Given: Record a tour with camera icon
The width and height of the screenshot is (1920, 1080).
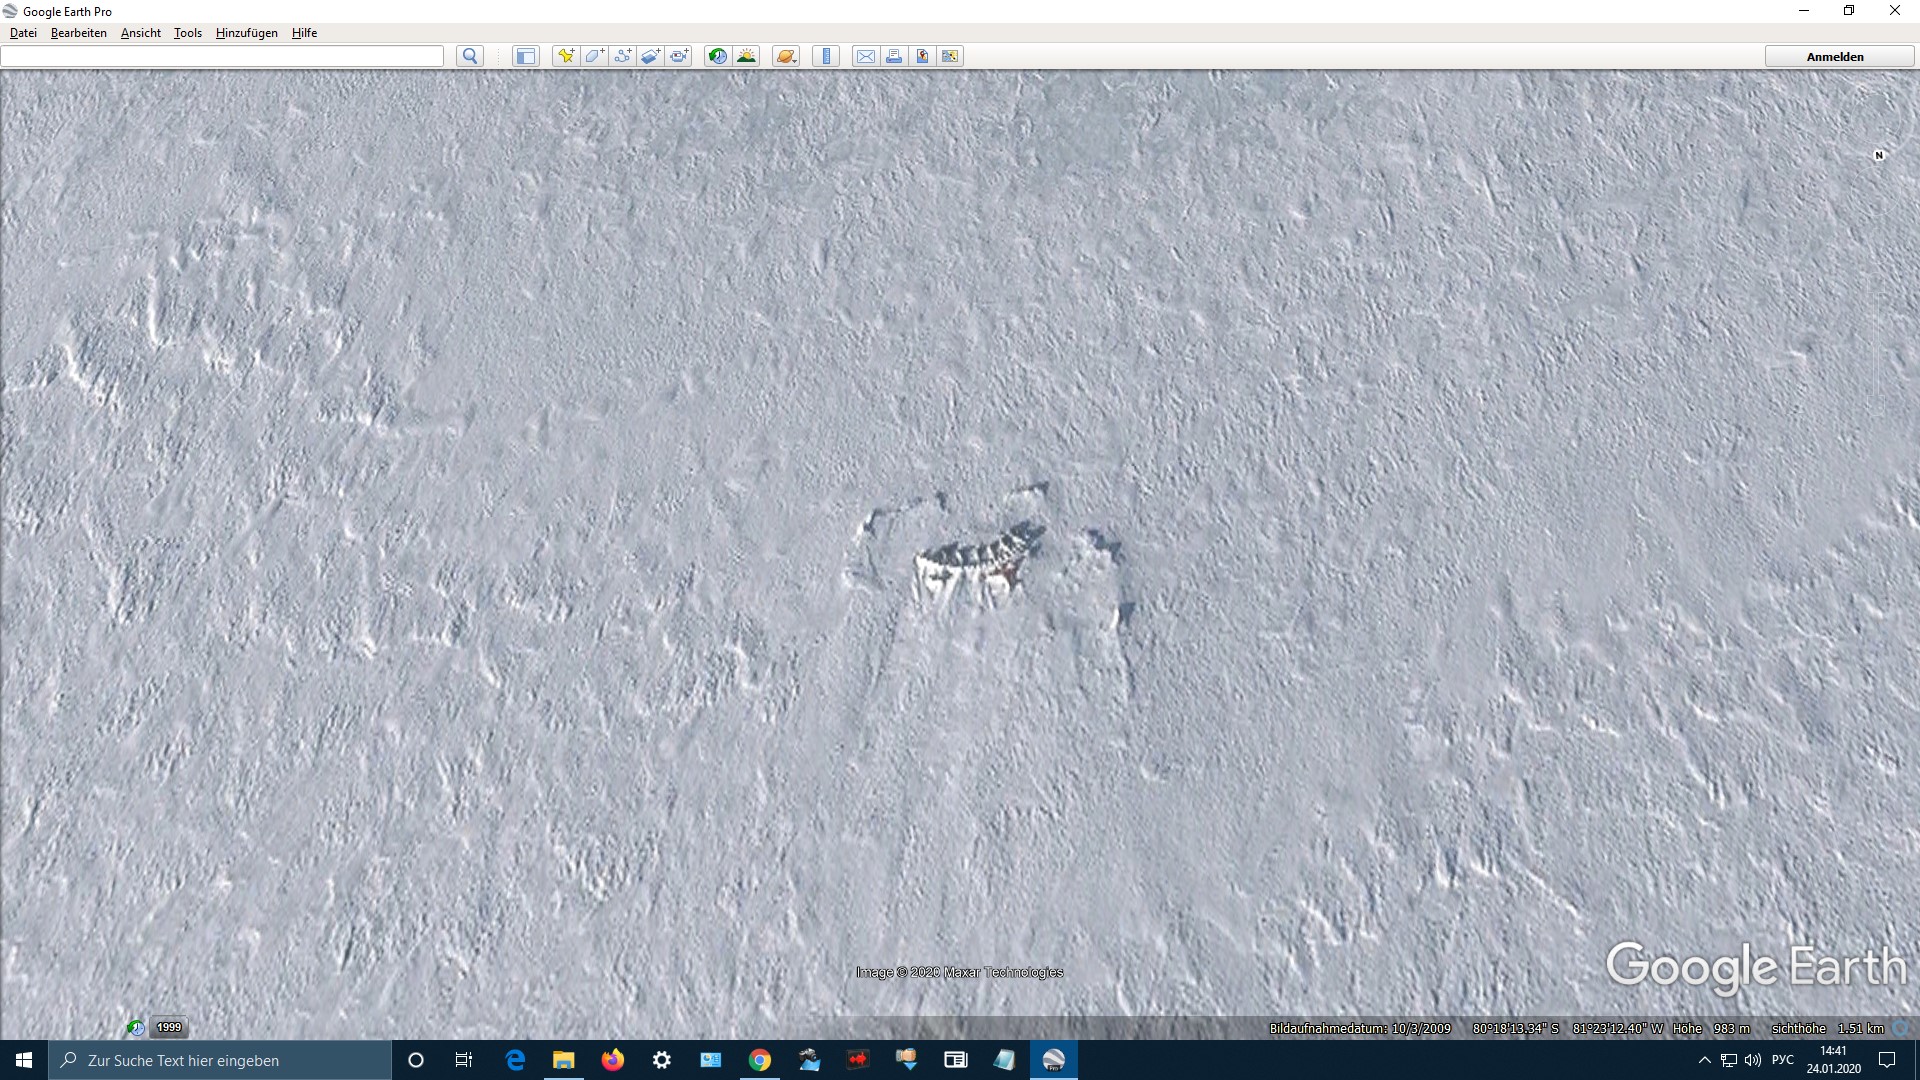Looking at the screenshot, I should (679, 57).
